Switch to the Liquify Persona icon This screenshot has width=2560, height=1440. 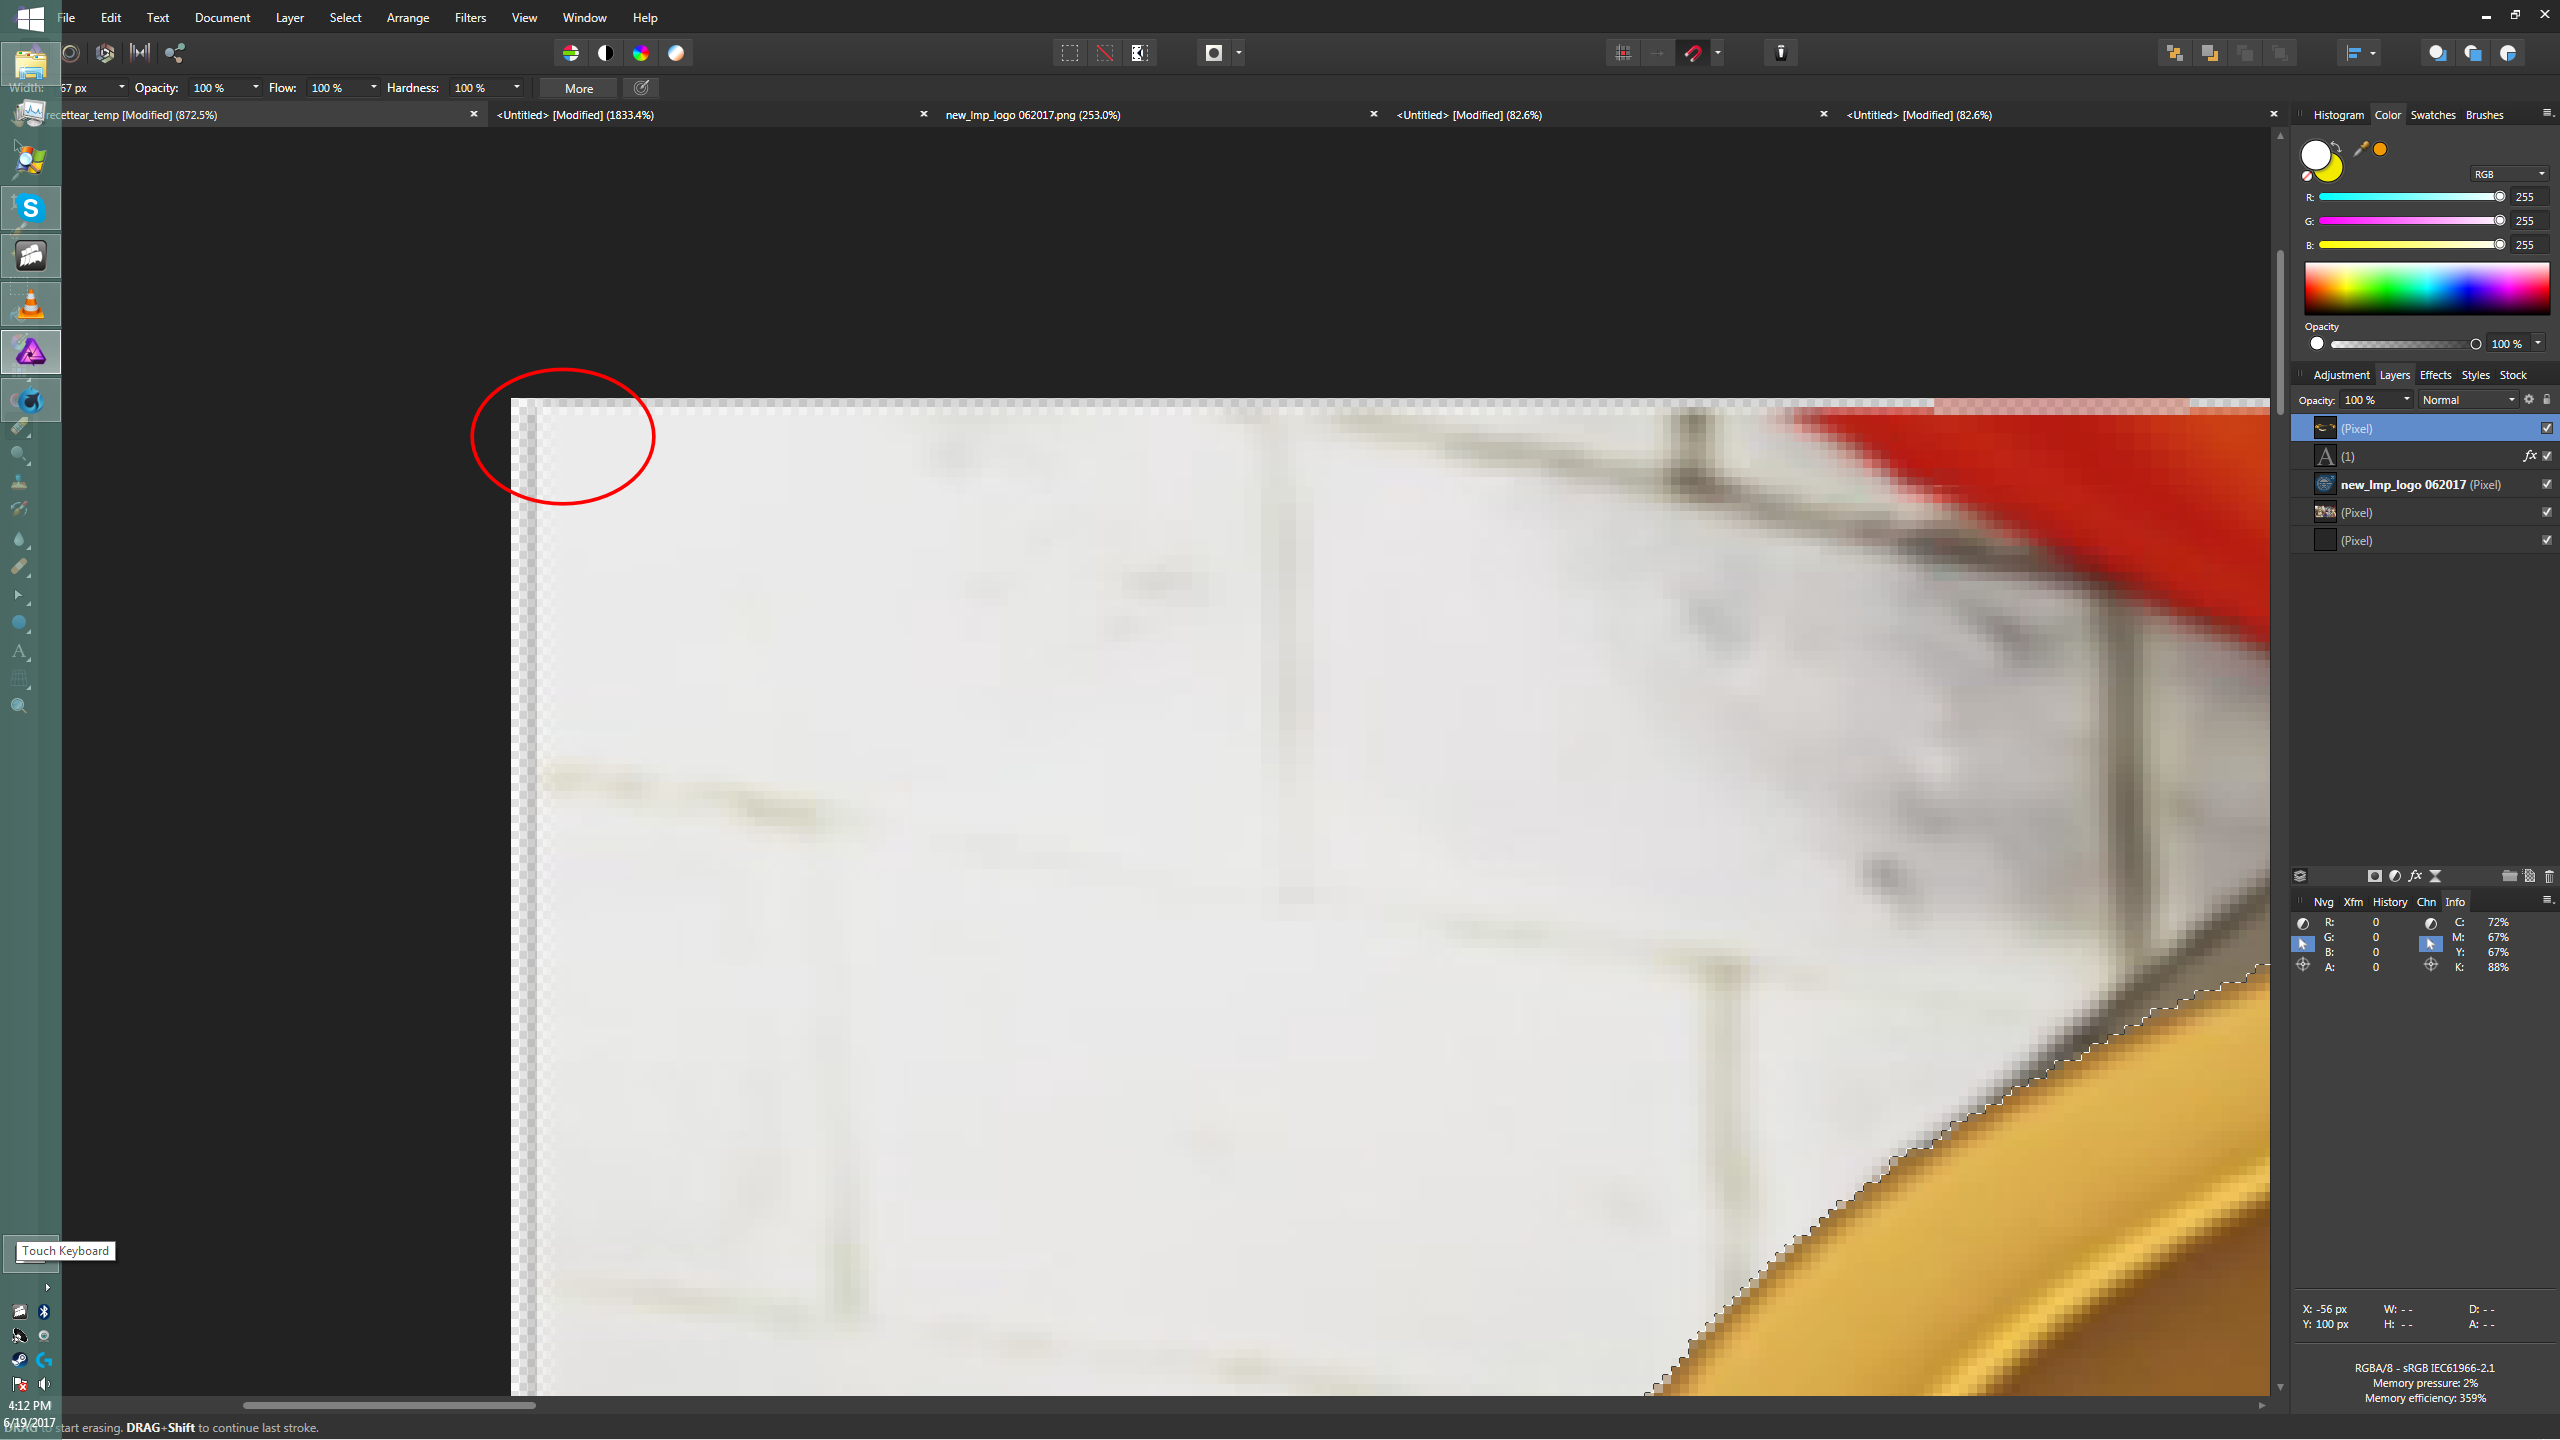[70, 53]
